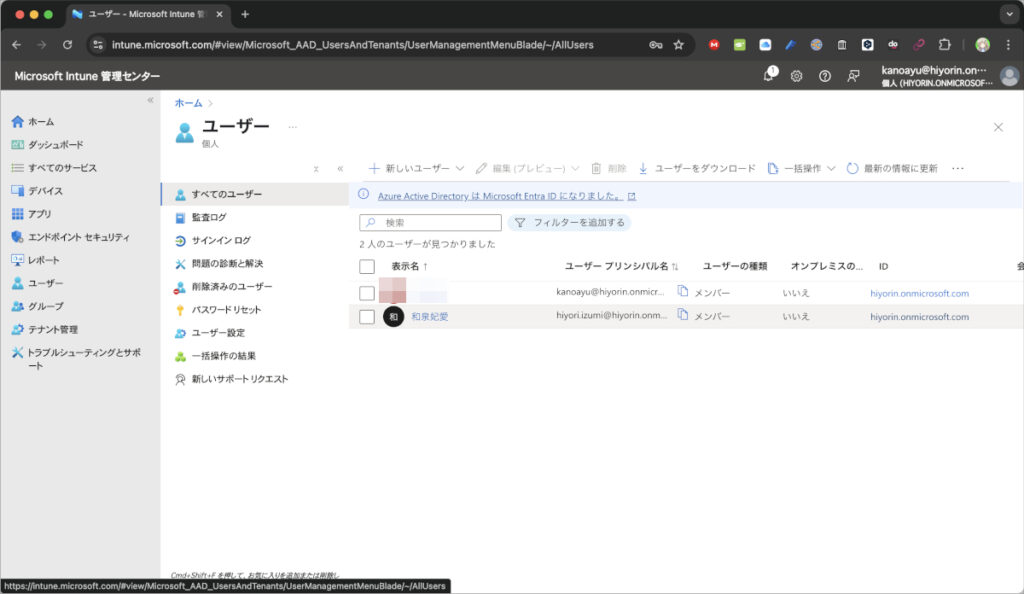1024x594 pixels.
Task: Open the settings gear in header
Action: pyautogui.click(x=796, y=76)
